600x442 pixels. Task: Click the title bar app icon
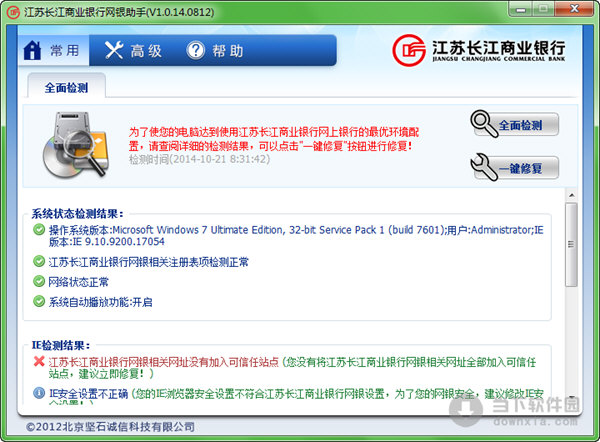click(x=13, y=12)
